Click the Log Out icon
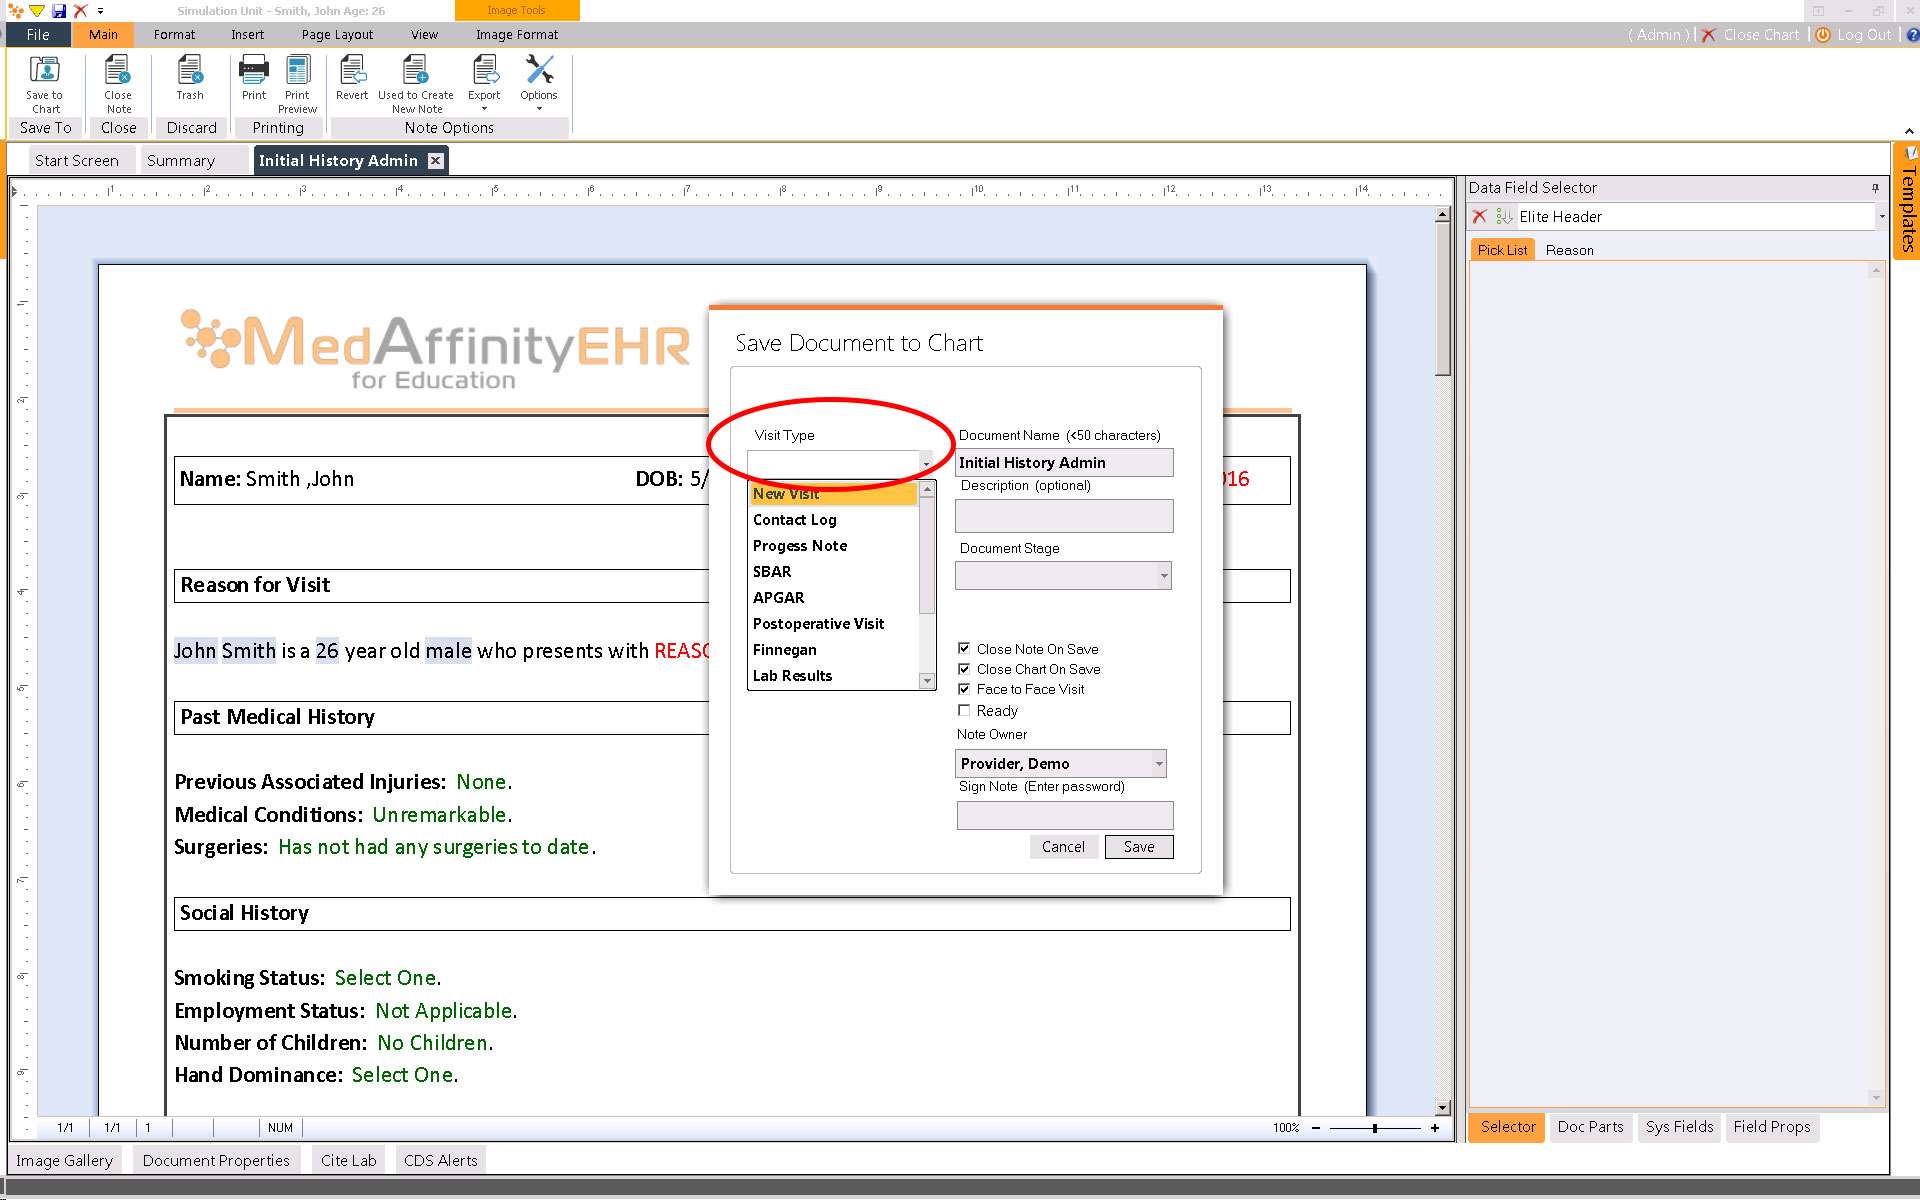Screen dimensions: 1920x1200 [1823, 35]
